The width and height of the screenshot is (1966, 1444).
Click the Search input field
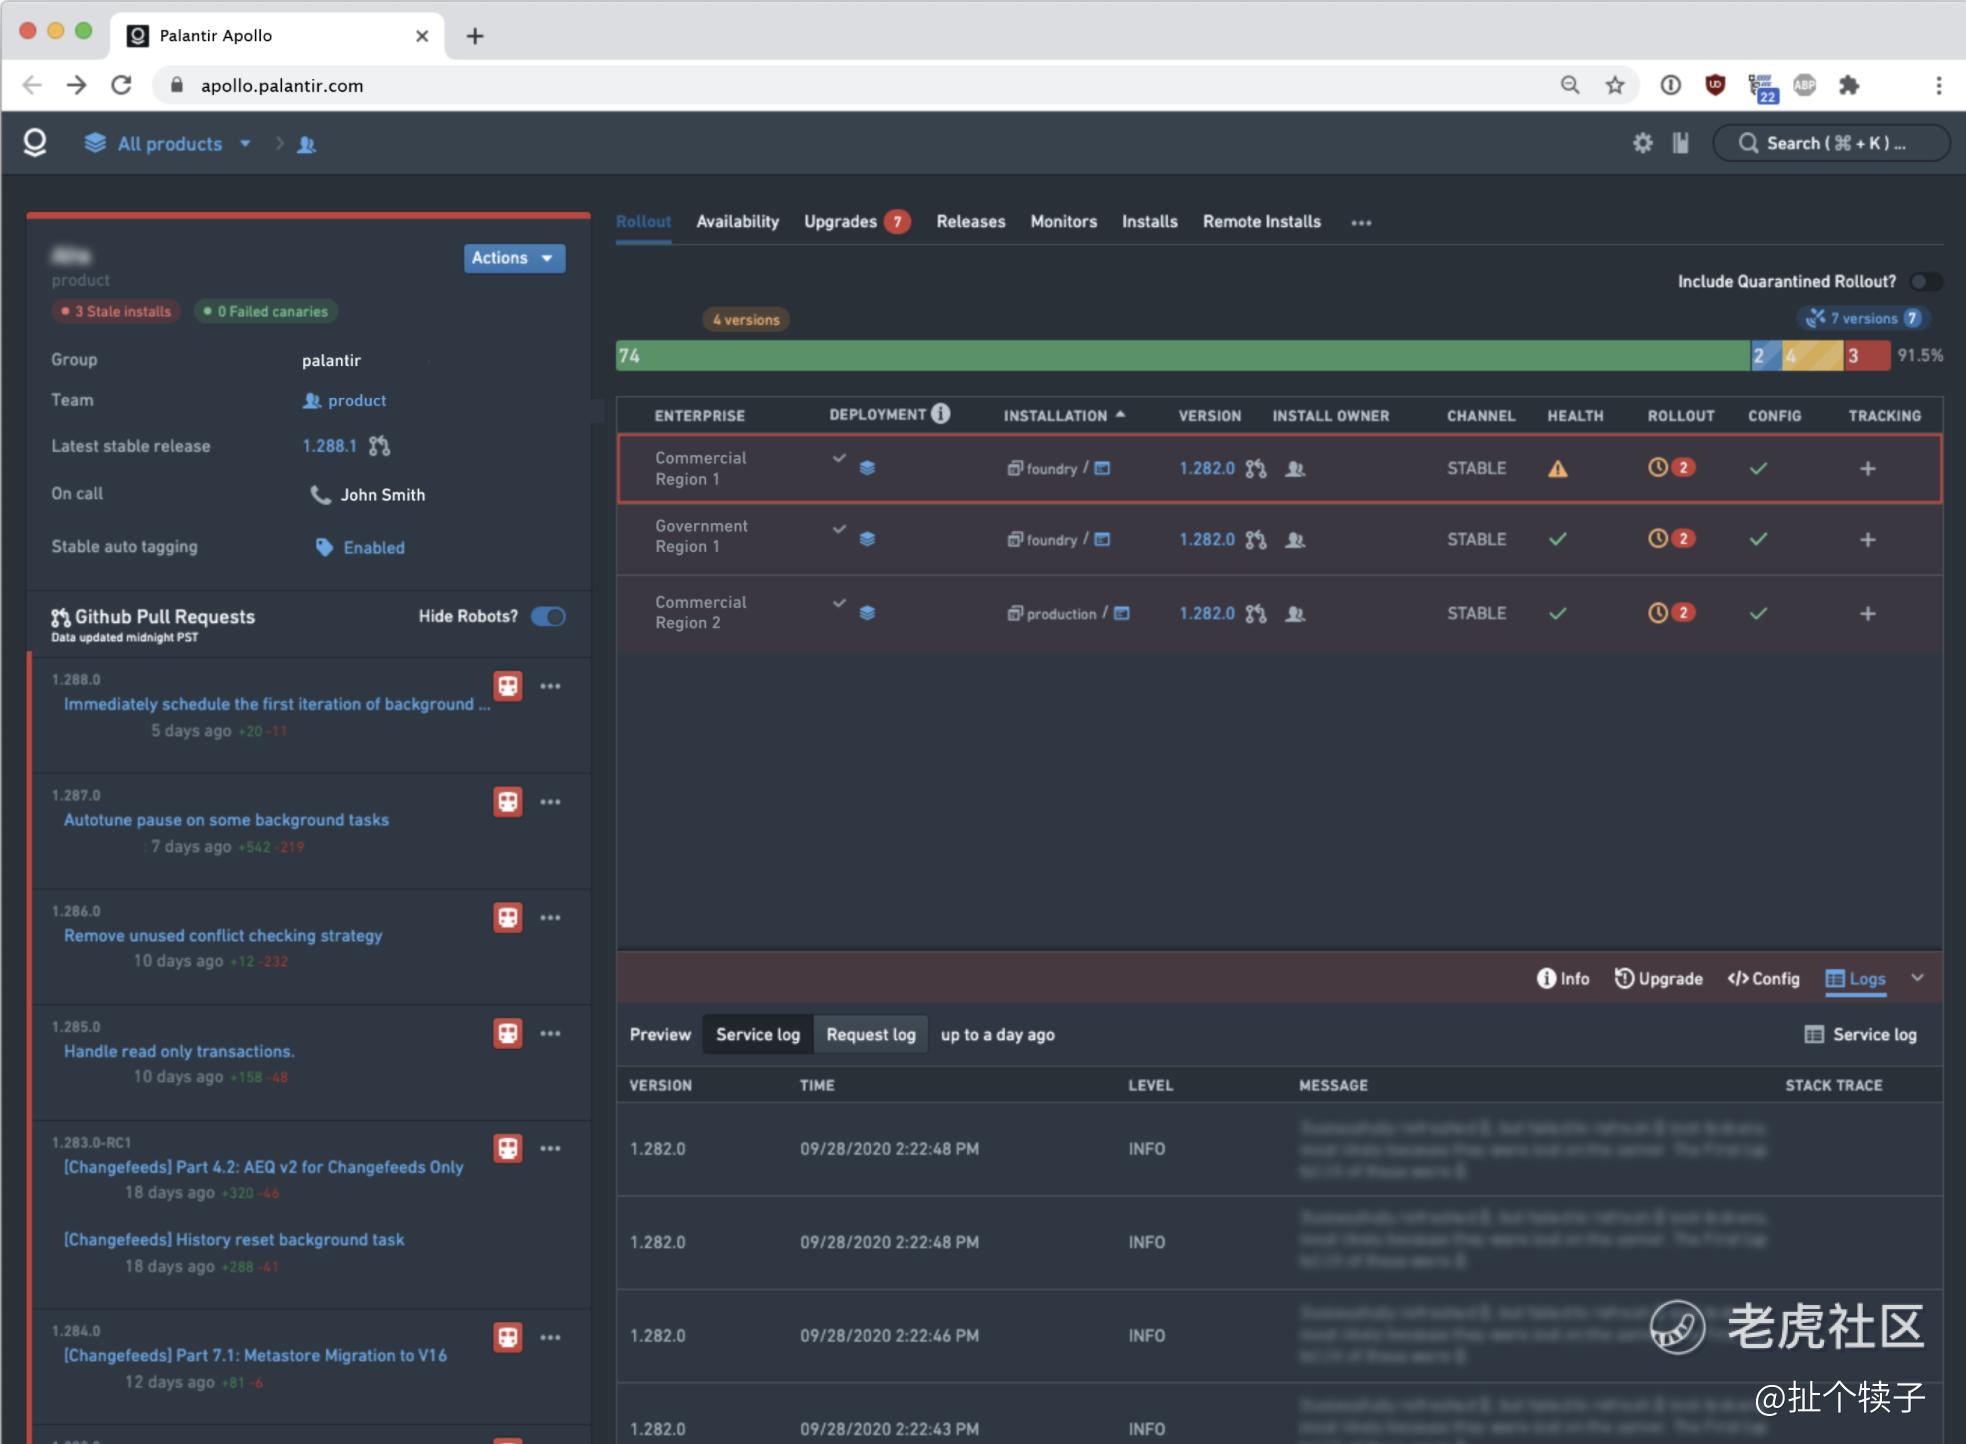click(1830, 143)
